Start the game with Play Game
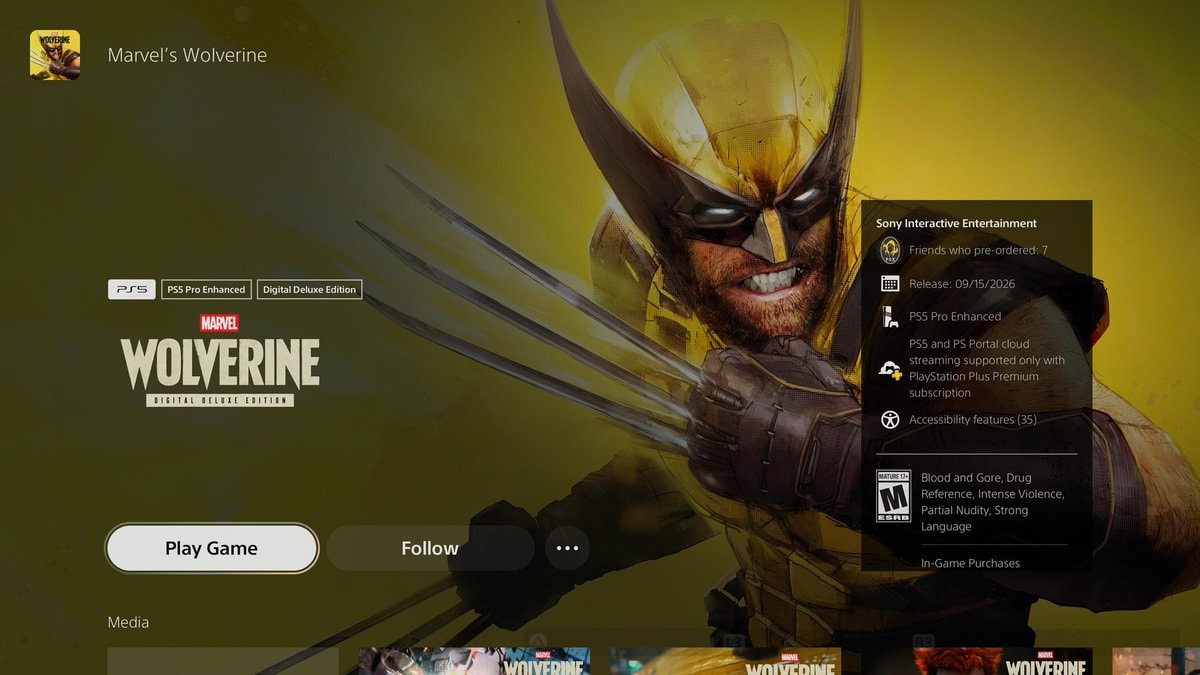This screenshot has width=1200, height=675. click(x=212, y=548)
